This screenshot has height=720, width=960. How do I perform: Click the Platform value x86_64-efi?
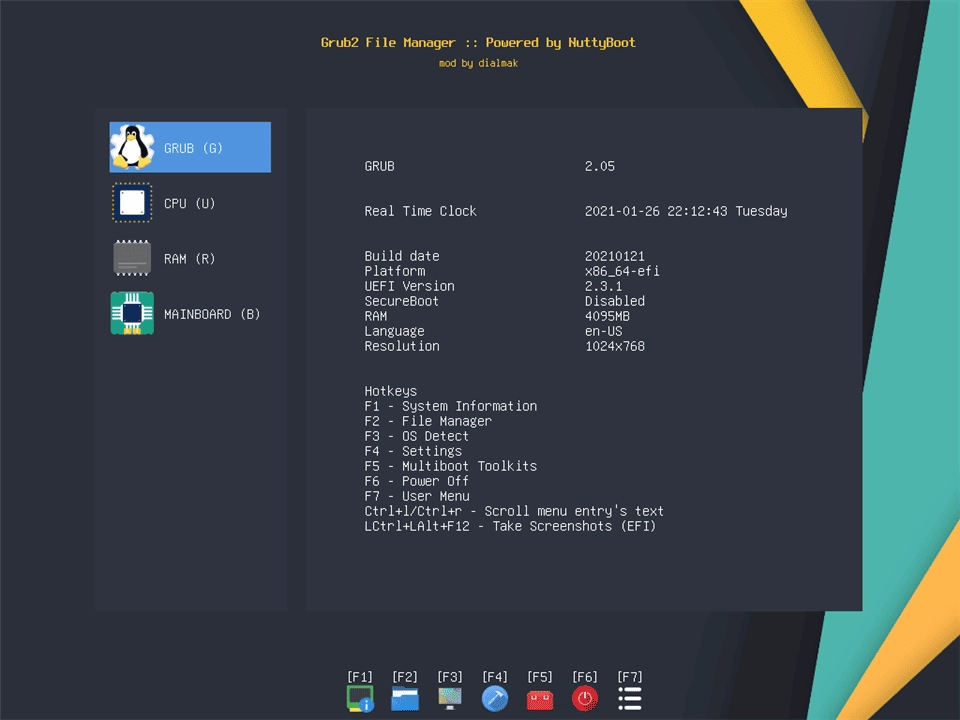click(x=622, y=271)
